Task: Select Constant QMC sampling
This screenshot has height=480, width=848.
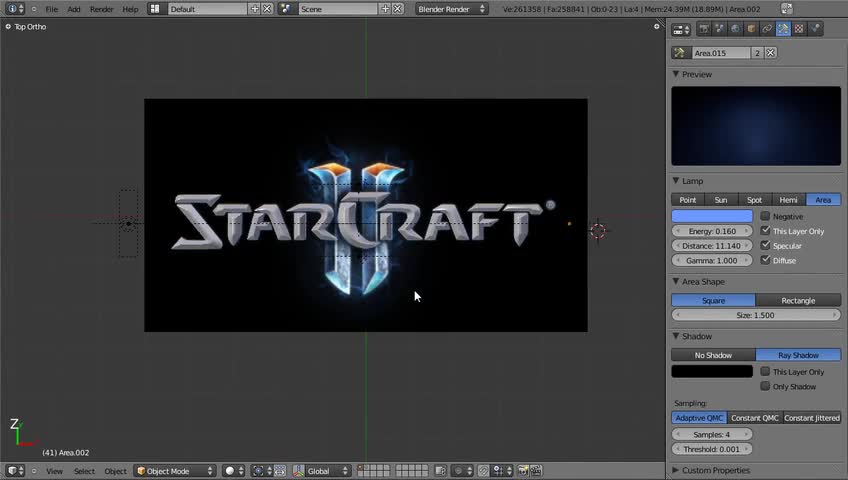Action: [754, 418]
